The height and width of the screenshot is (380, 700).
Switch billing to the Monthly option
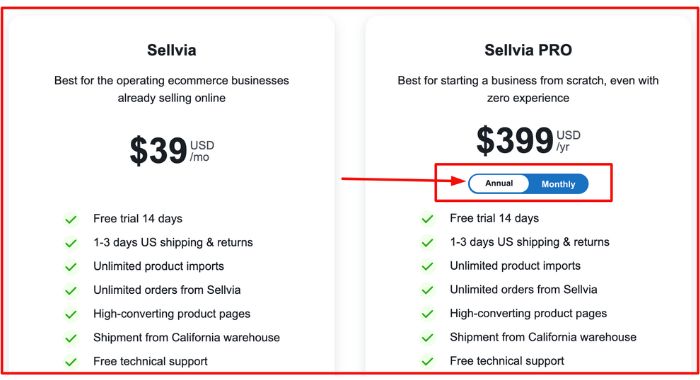(558, 184)
